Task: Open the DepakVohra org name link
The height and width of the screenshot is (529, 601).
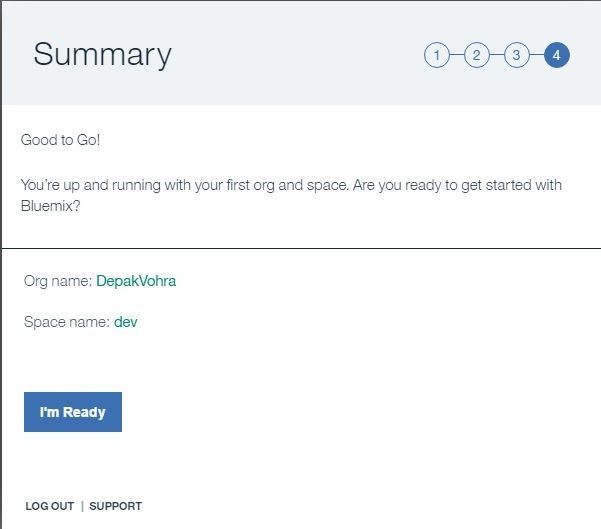Action: (136, 281)
